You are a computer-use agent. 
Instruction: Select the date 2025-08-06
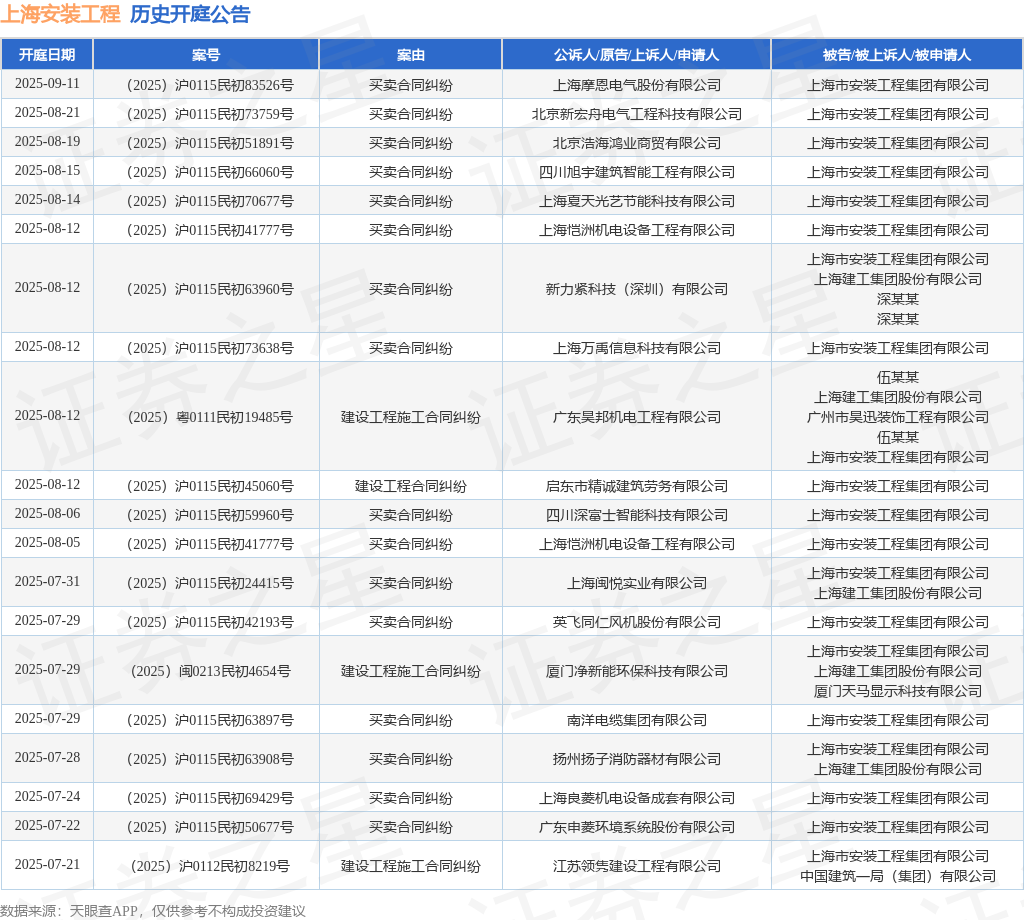pos(47,514)
